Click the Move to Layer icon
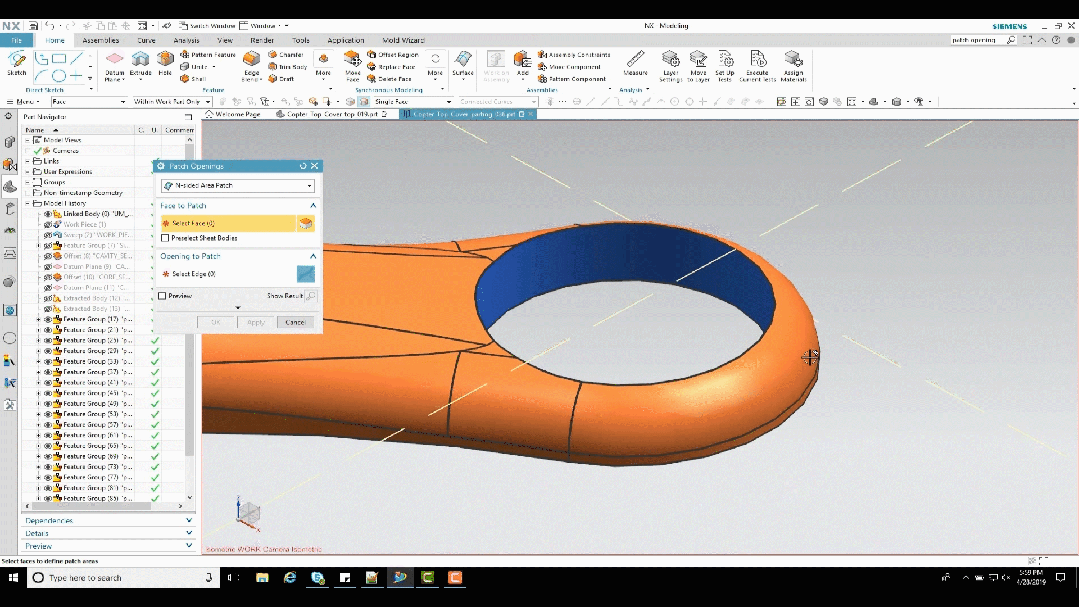Screen dimensions: 1079x607 [x=698, y=66]
